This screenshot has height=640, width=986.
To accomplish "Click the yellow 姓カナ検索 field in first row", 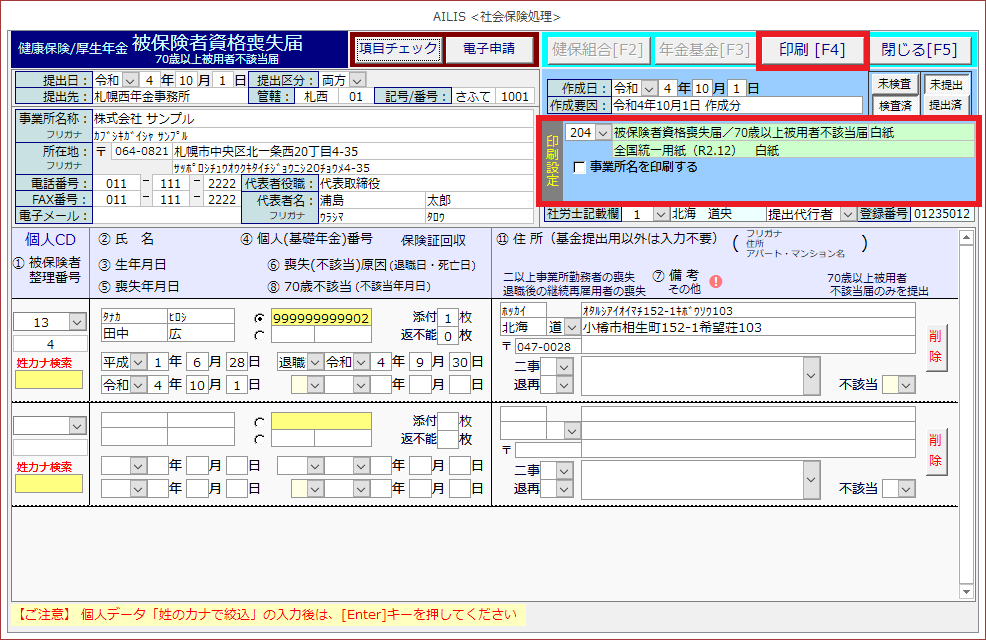I will [48, 380].
